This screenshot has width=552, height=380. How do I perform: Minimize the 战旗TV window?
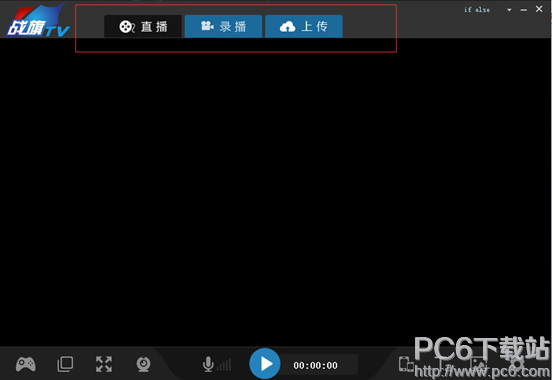(524, 10)
